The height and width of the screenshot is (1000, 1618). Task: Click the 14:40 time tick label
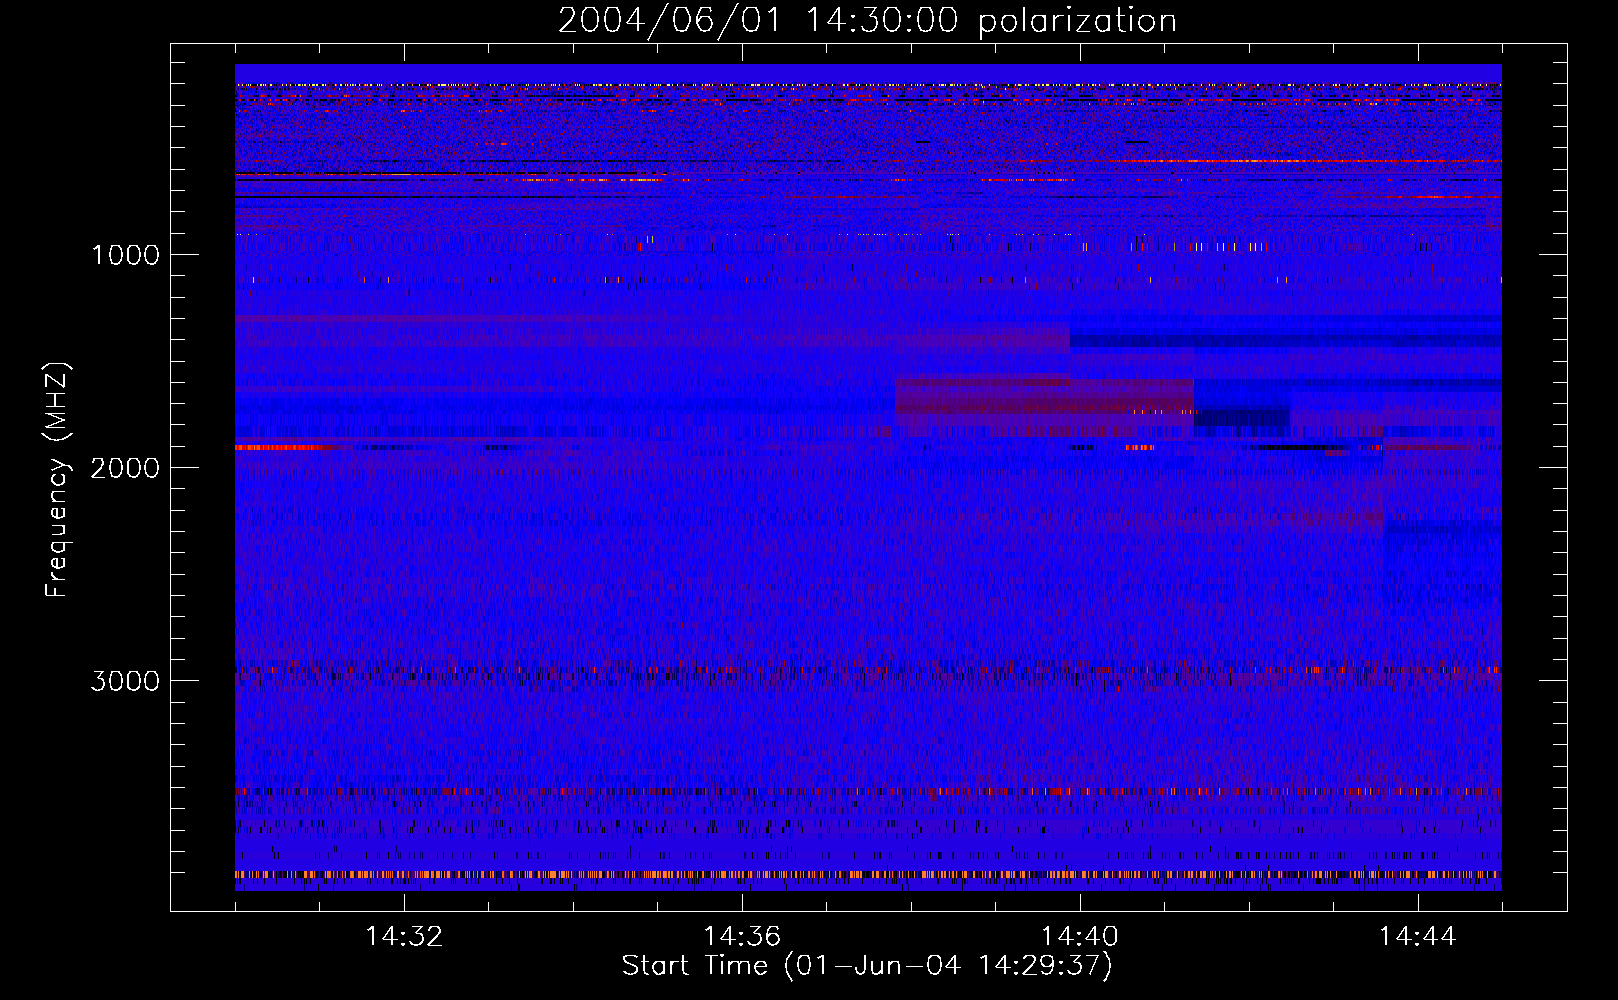tap(1080, 937)
